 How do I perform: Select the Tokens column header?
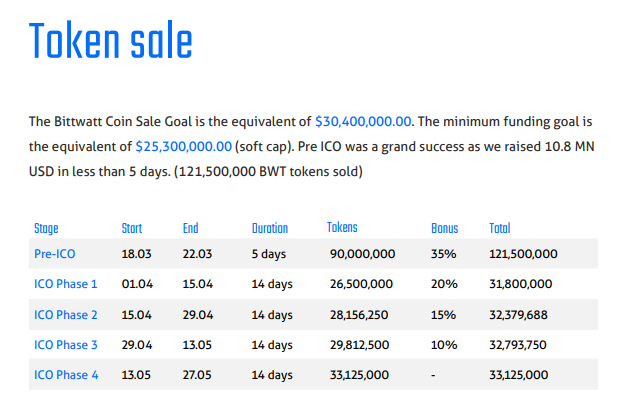point(342,227)
